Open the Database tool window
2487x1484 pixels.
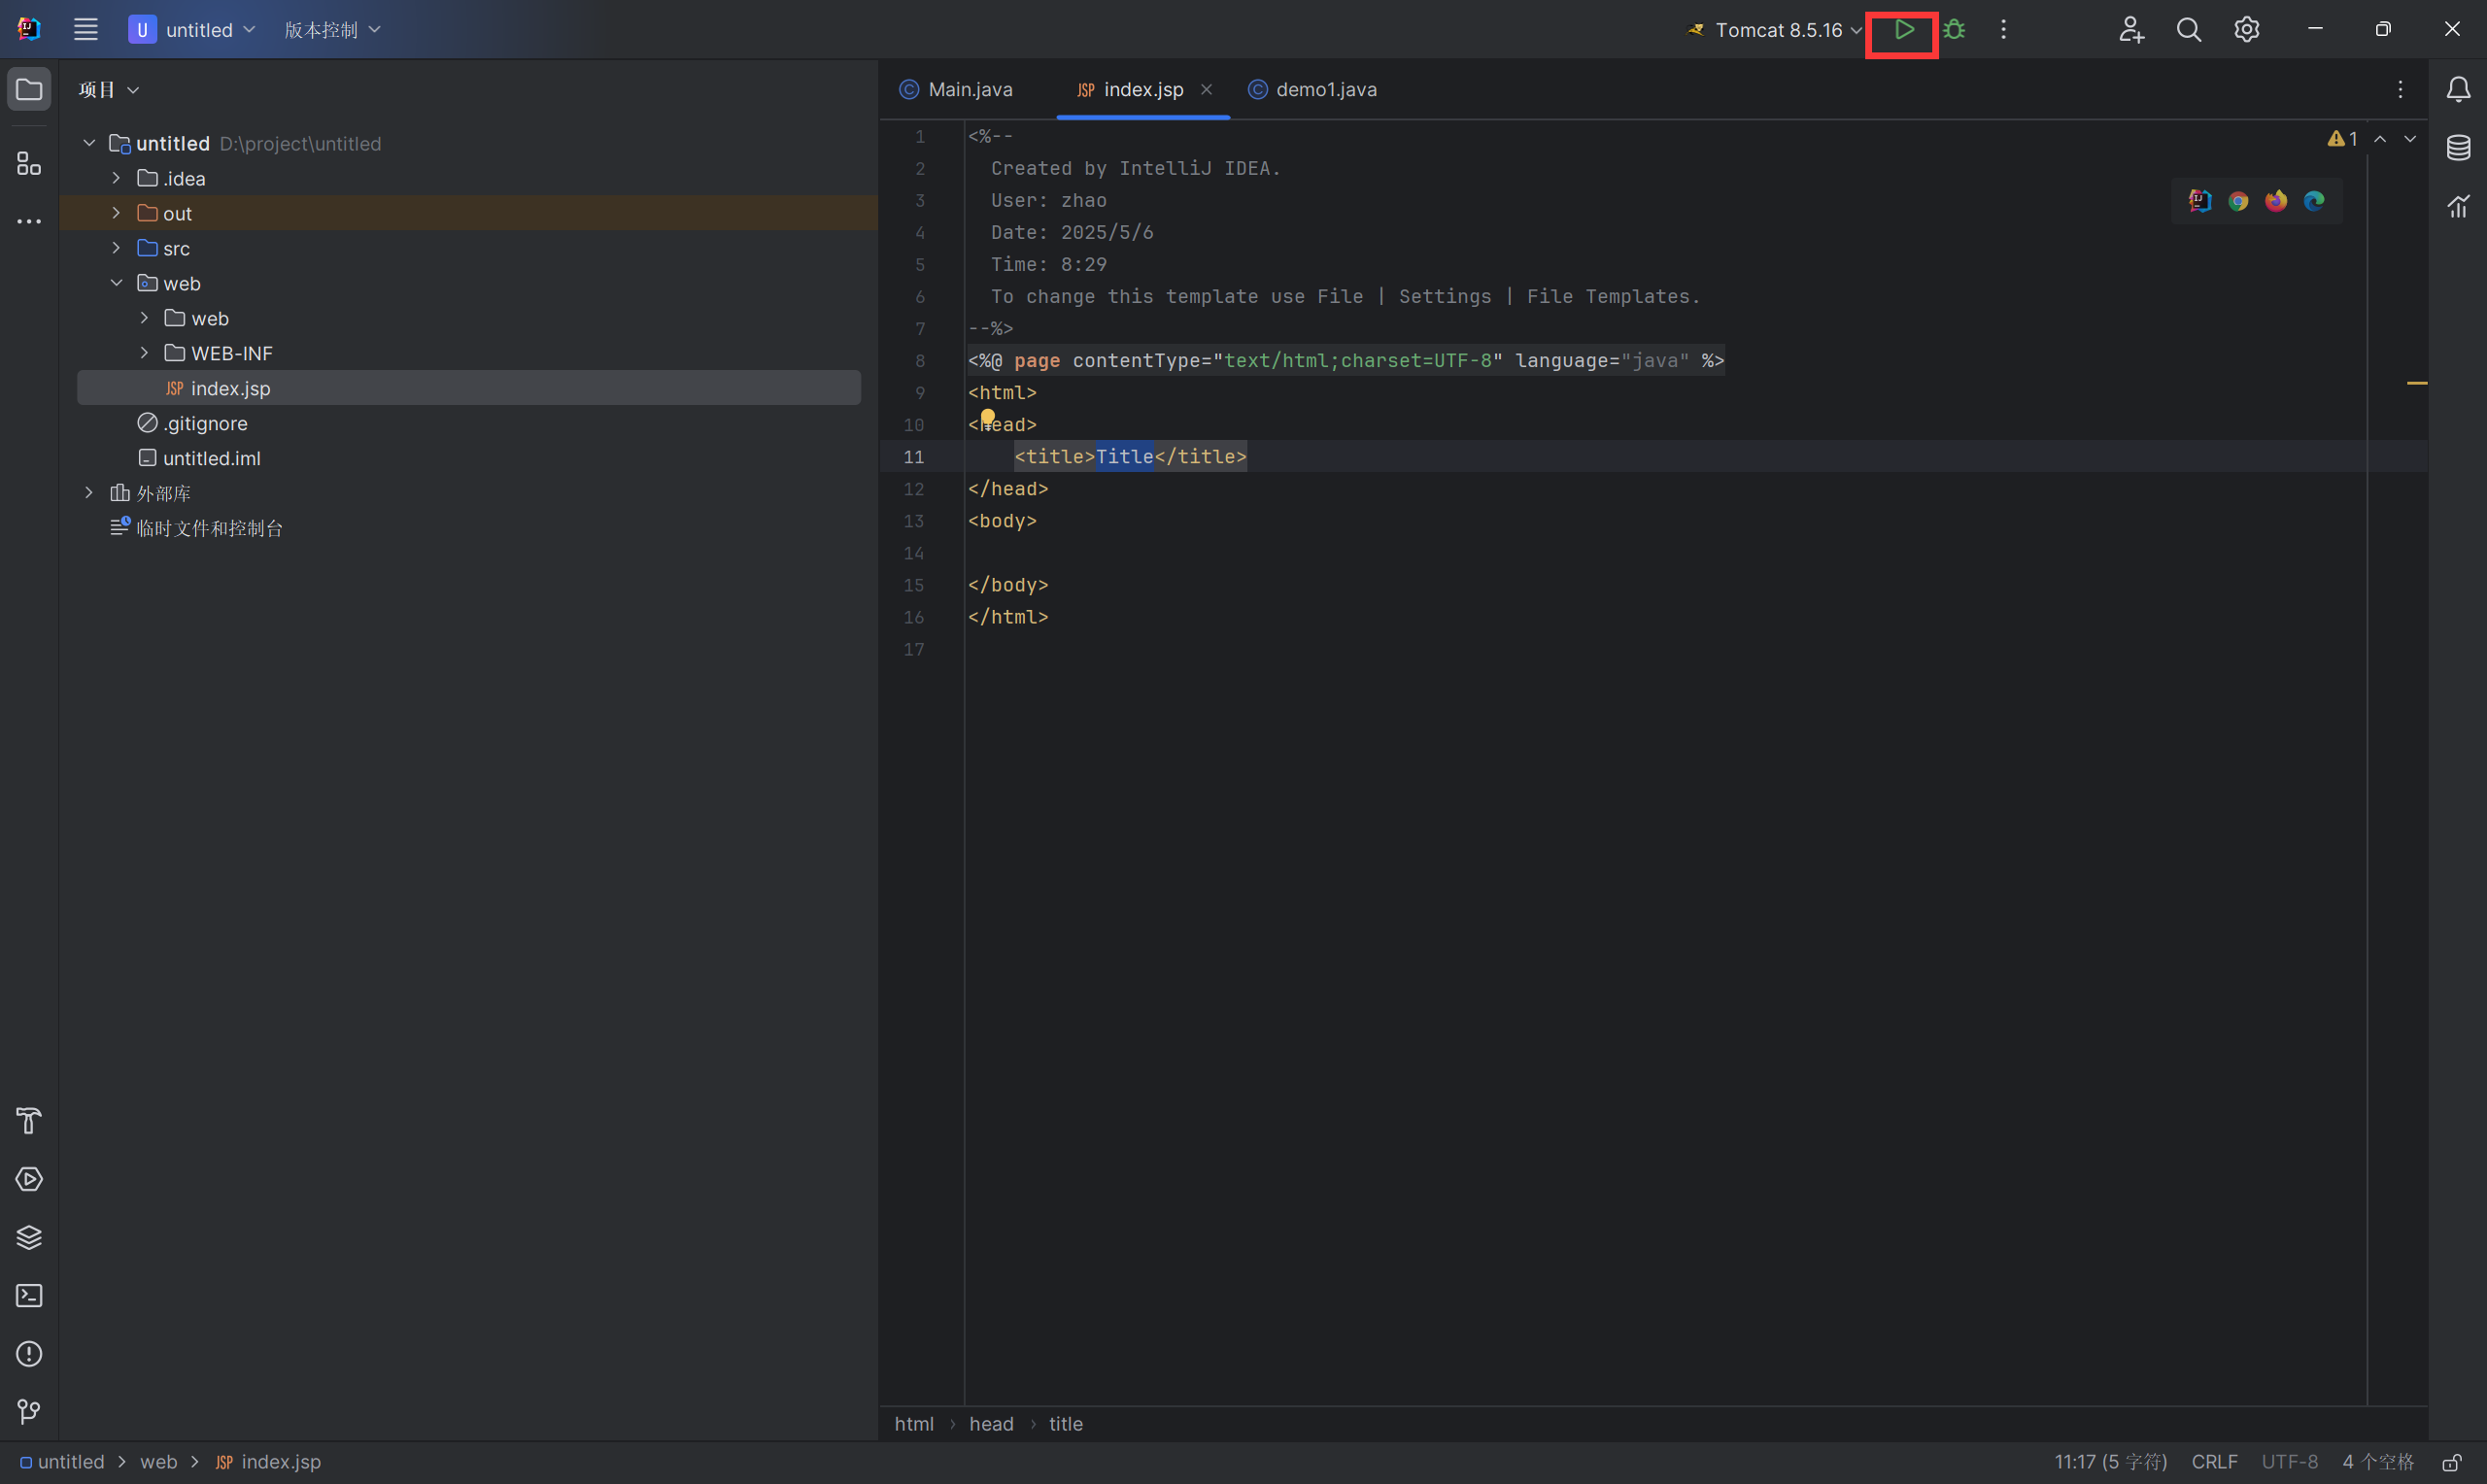pos(2458,148)
